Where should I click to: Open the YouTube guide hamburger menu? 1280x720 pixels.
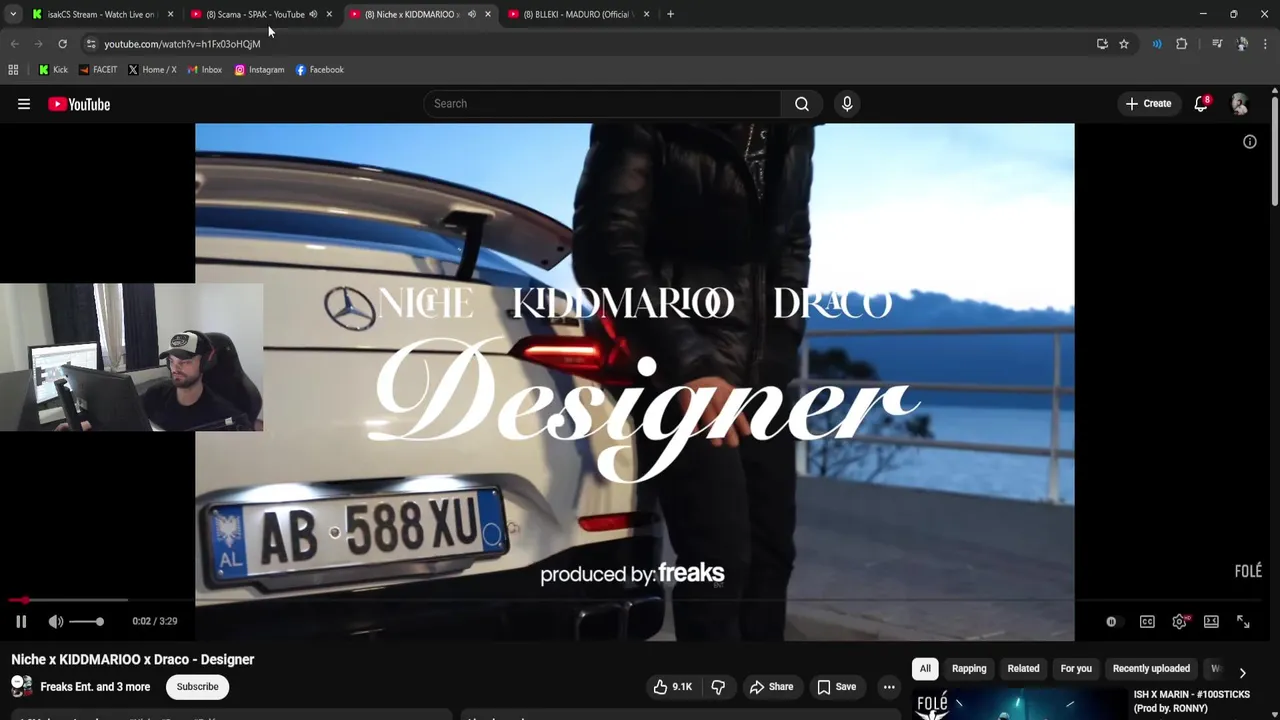pos(24,104)
